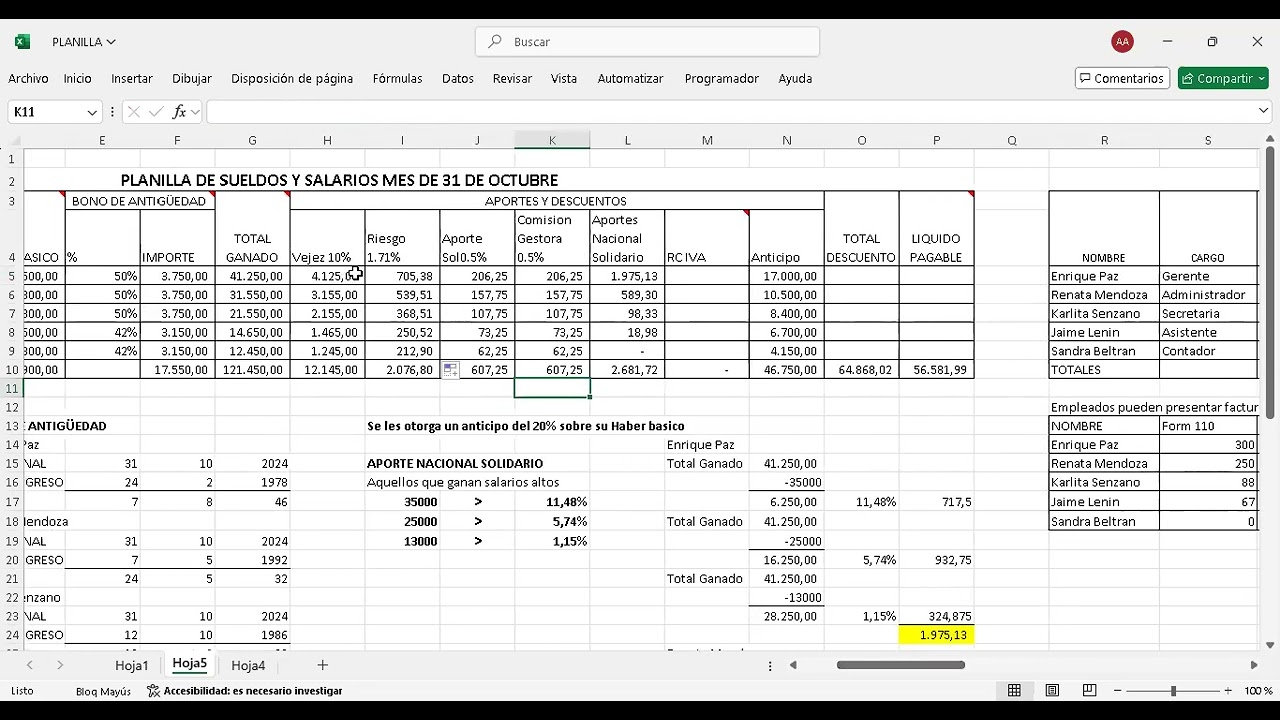The width and height of the screenshot is (1280, 720).
Task: Click the Excel app icon in title bar
Action: pyautogui.click(x=22, y=42)
